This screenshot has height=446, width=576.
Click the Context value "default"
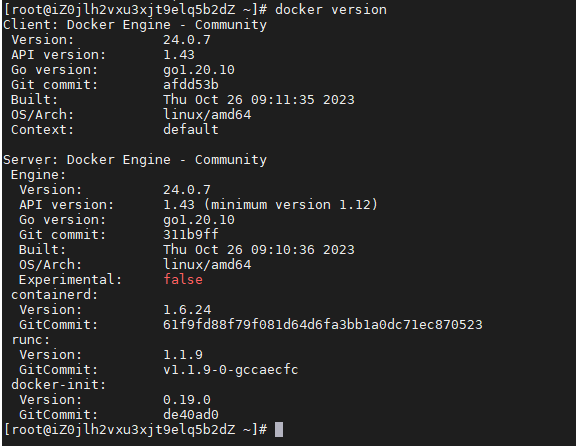click(x=191, y=130)
